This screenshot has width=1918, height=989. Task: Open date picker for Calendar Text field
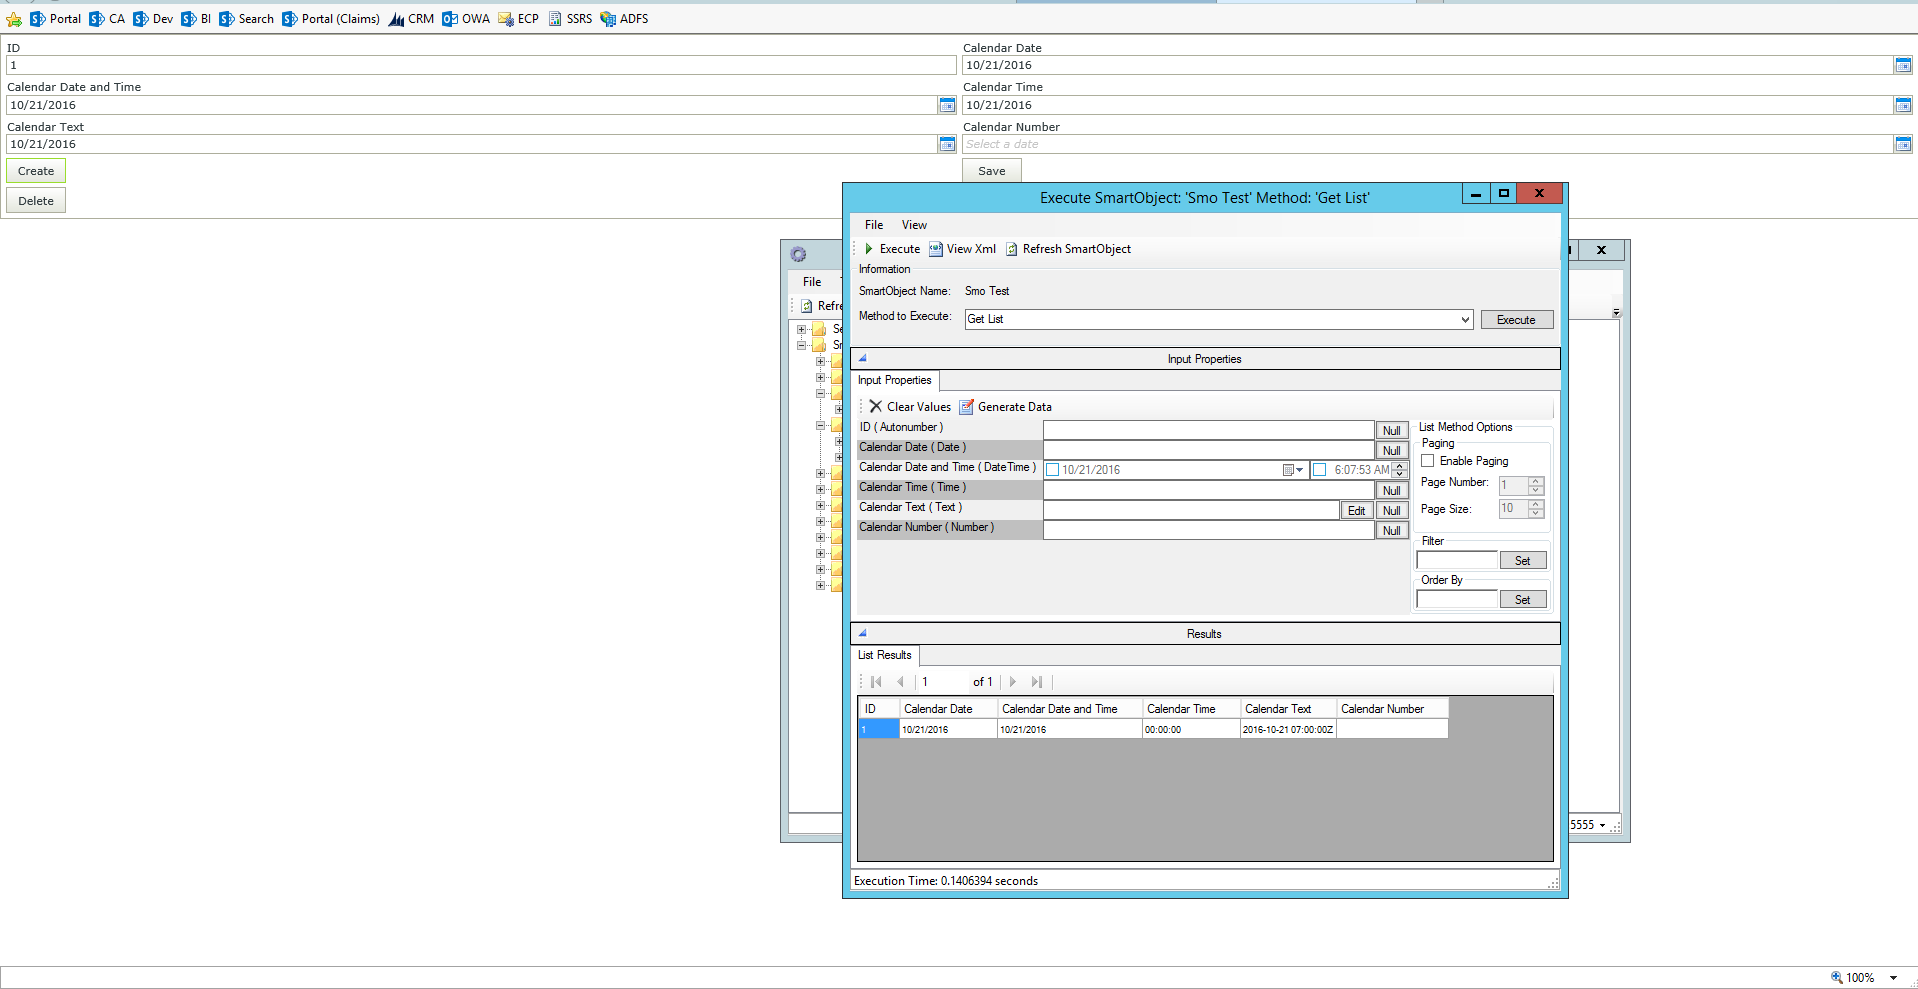(x=947, y=144)
